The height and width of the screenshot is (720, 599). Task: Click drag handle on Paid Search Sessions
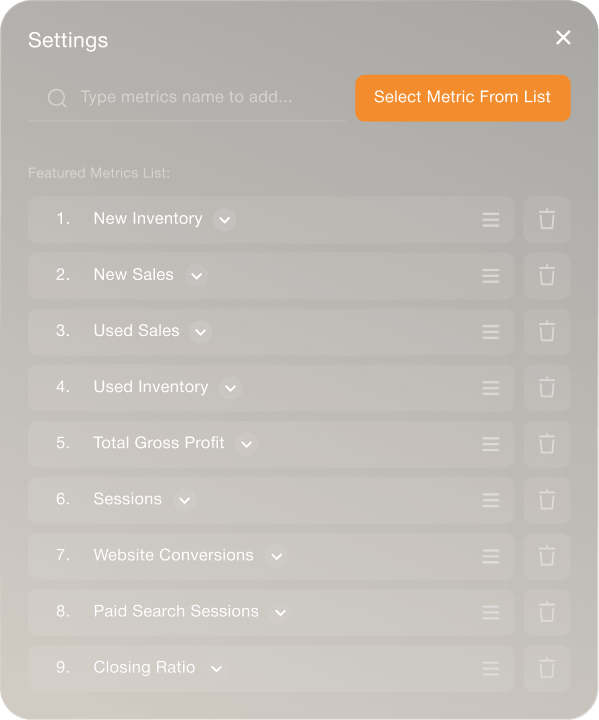491,612
